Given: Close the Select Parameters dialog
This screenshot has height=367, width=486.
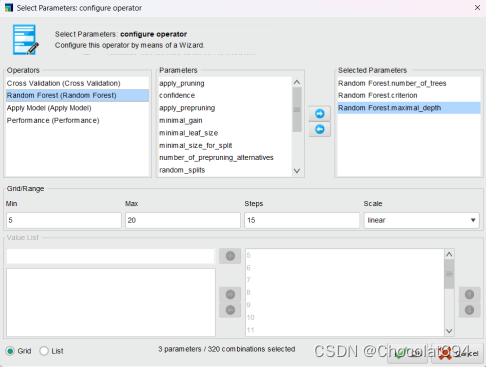Looking at the screenshot, I should click(477, 7).
